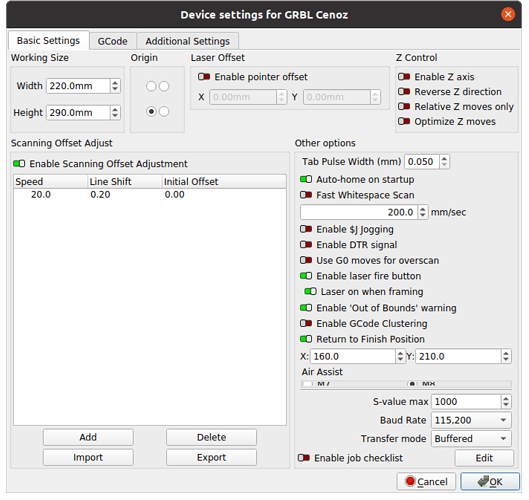Toggle Reverse Z direction switch
The image size is (529, 500).
(x=404, y=92)
